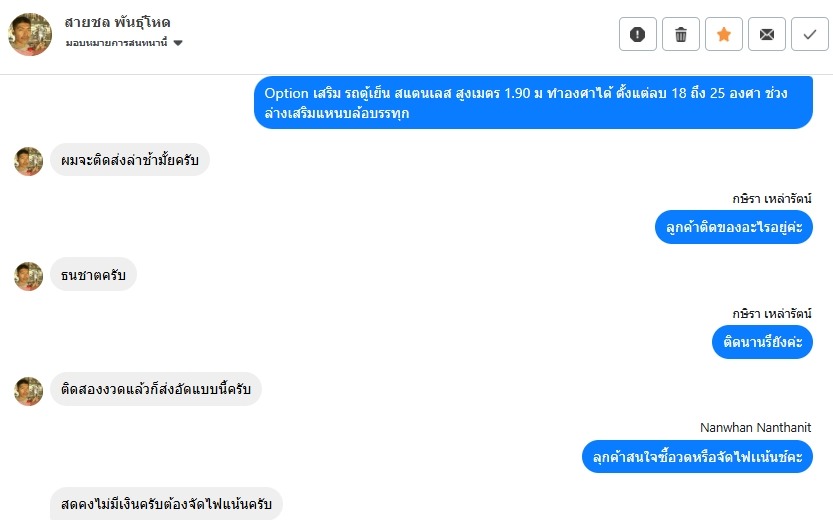This screenshot has height=520, width=833.
Task: Click the customer name สายชล พันธุ์โหด
Action: click(117, 22)
